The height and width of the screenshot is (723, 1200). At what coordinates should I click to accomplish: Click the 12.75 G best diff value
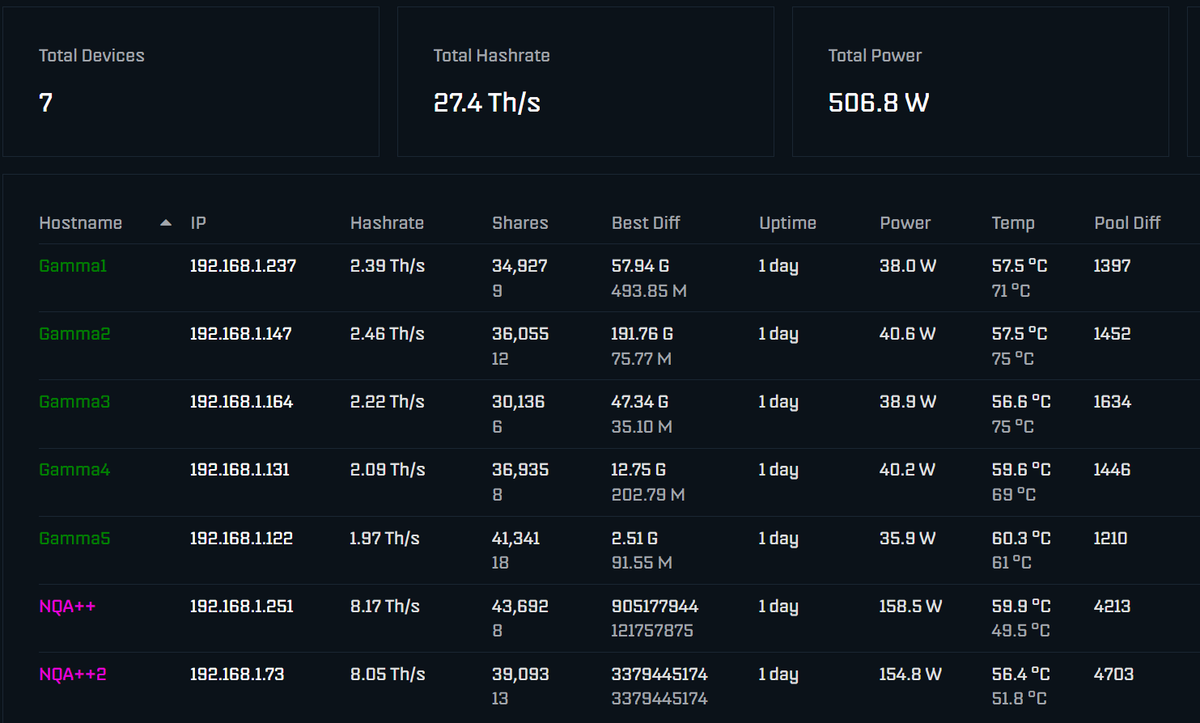coord(639,470)
